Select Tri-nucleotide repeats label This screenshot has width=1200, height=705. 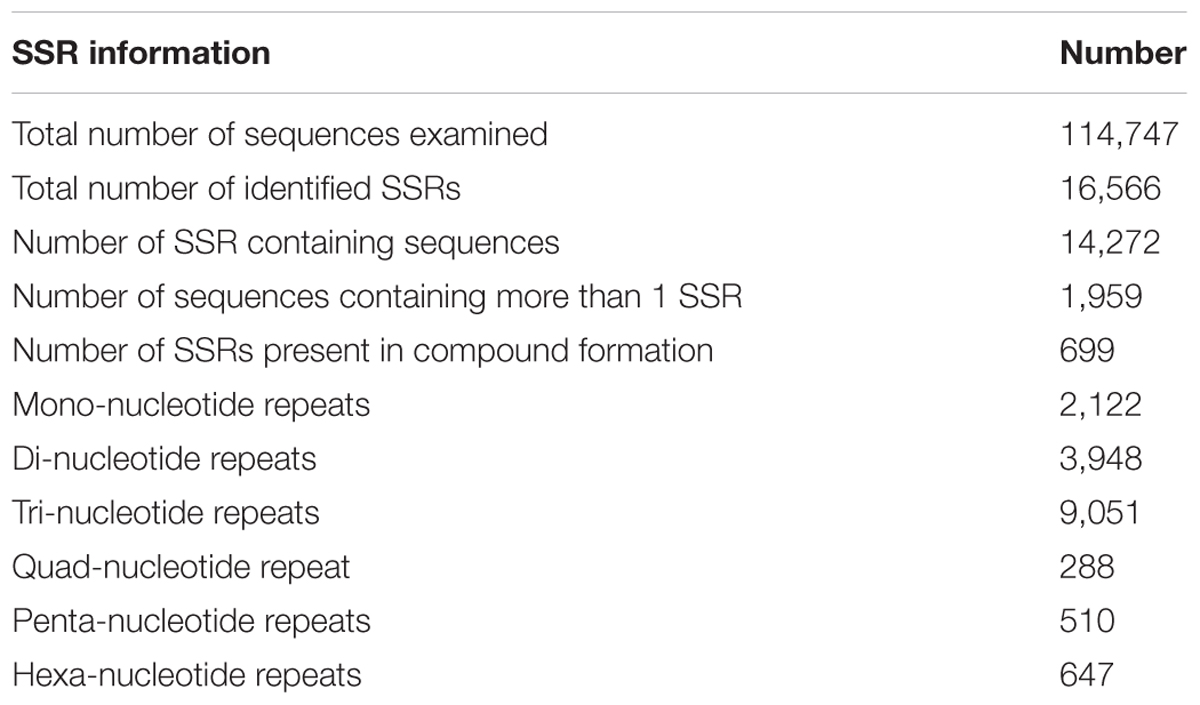tap(166, 512)
